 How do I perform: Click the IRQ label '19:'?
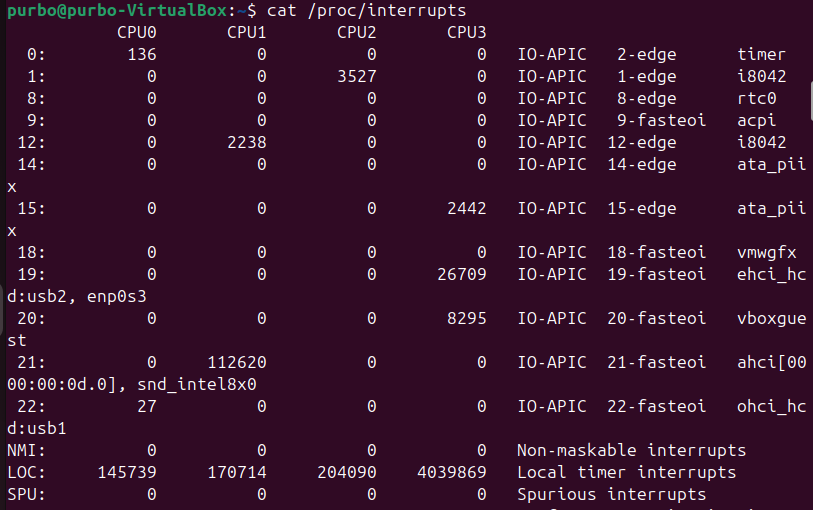[31, 274]
